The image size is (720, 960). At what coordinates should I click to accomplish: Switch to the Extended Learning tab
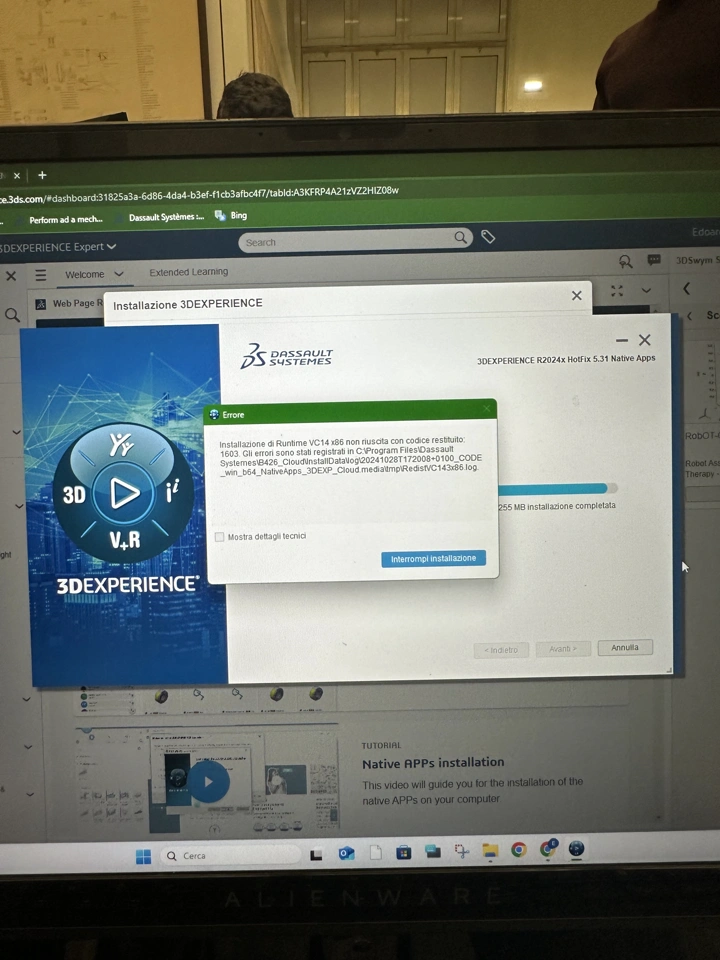(x=189, y=272)
